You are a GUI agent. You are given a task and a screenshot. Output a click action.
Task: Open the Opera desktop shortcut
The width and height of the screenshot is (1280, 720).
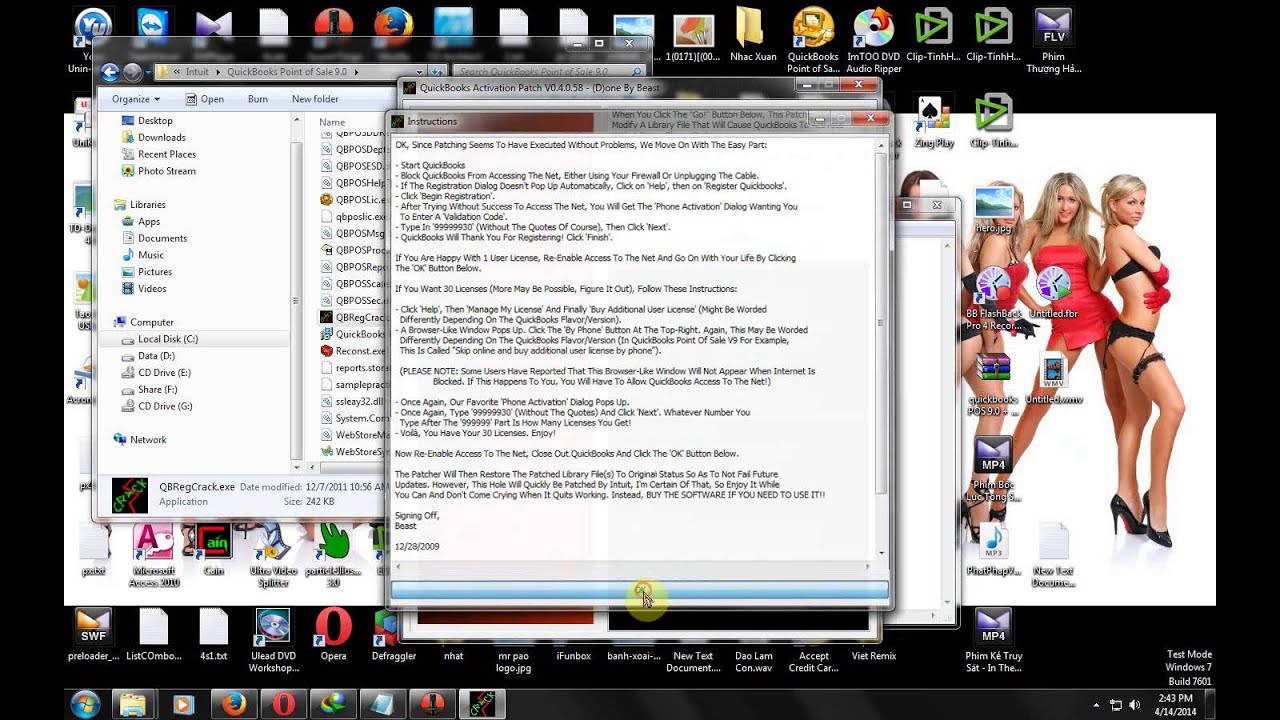333,636
